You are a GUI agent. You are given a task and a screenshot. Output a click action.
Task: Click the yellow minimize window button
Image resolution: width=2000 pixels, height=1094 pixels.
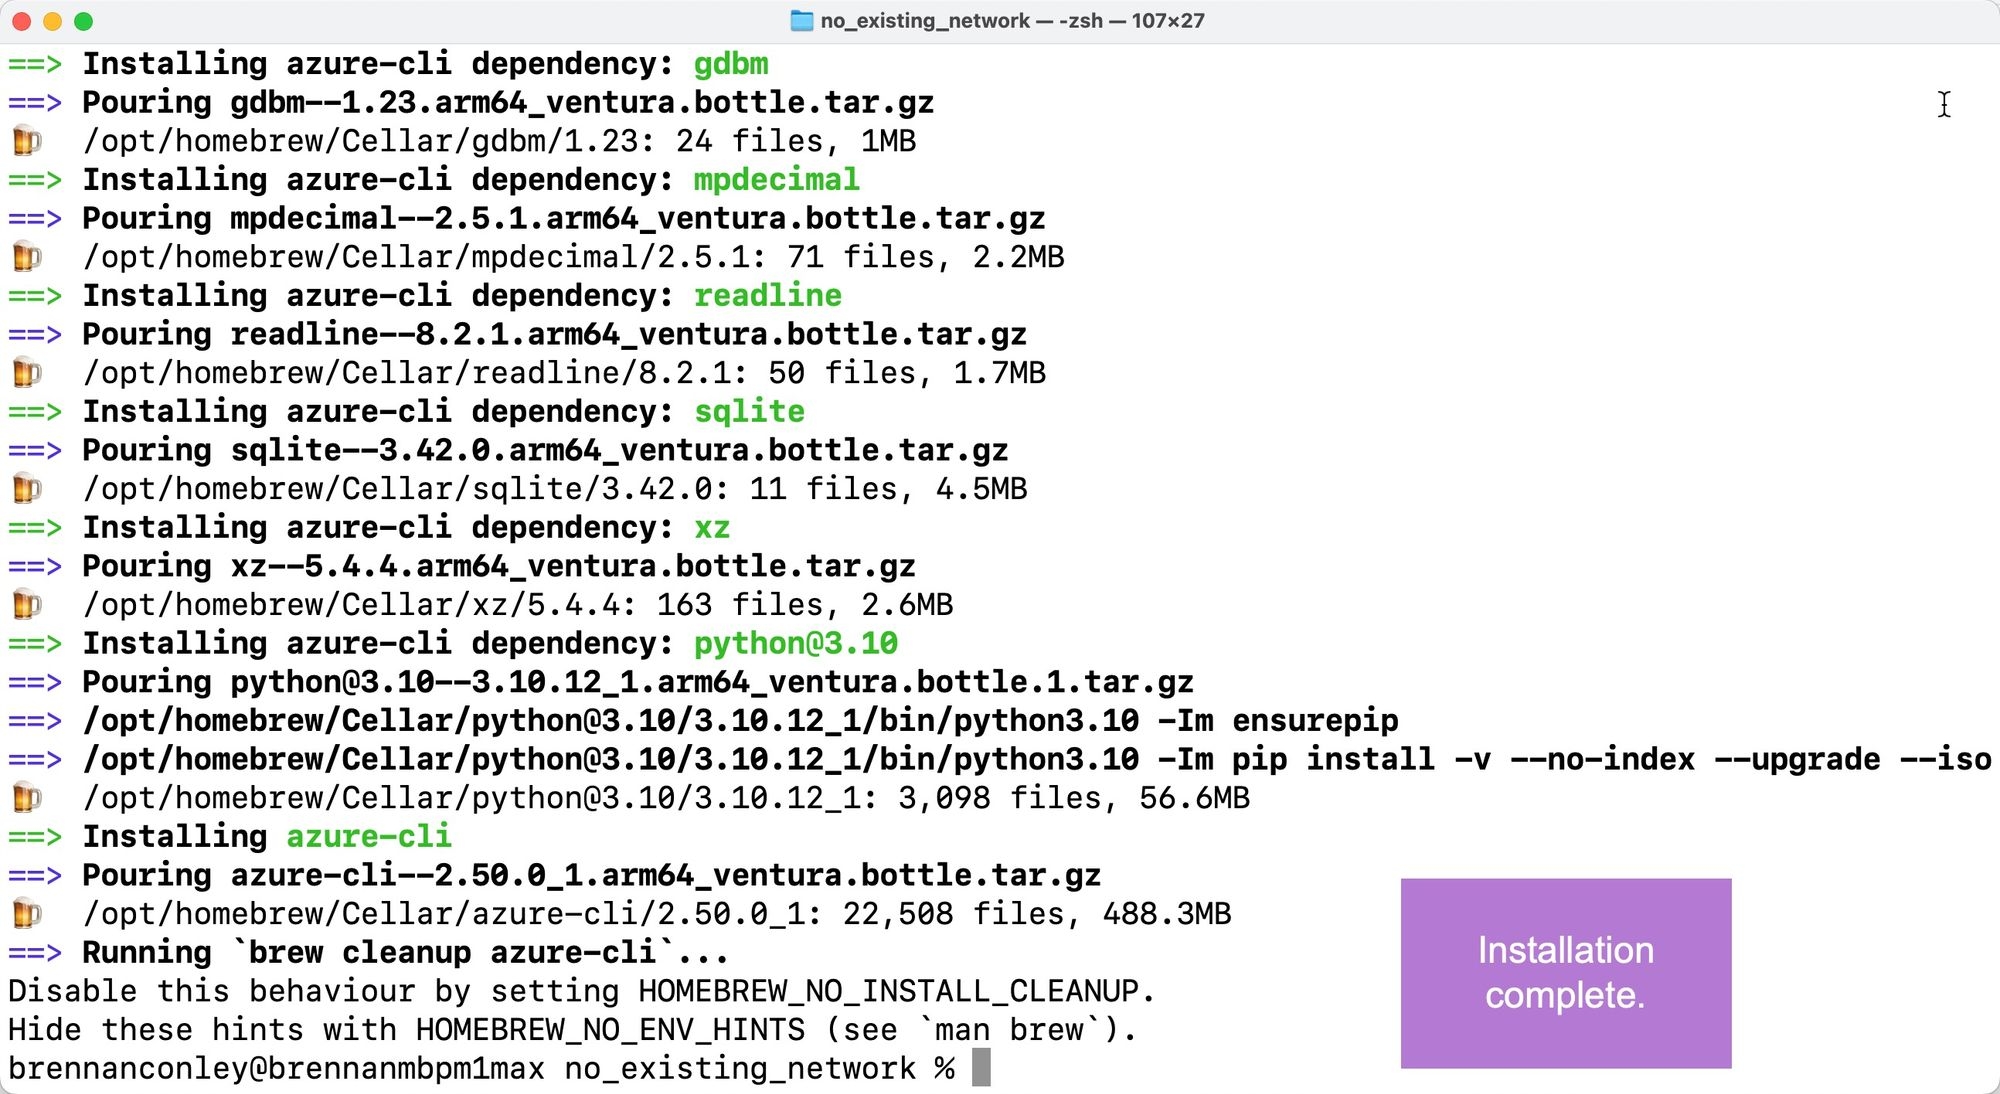click(53, 21)
